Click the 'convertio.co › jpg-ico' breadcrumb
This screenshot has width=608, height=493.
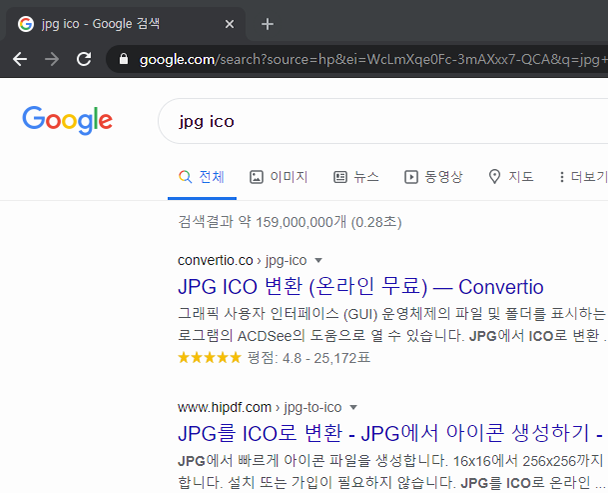pos(242,260)
